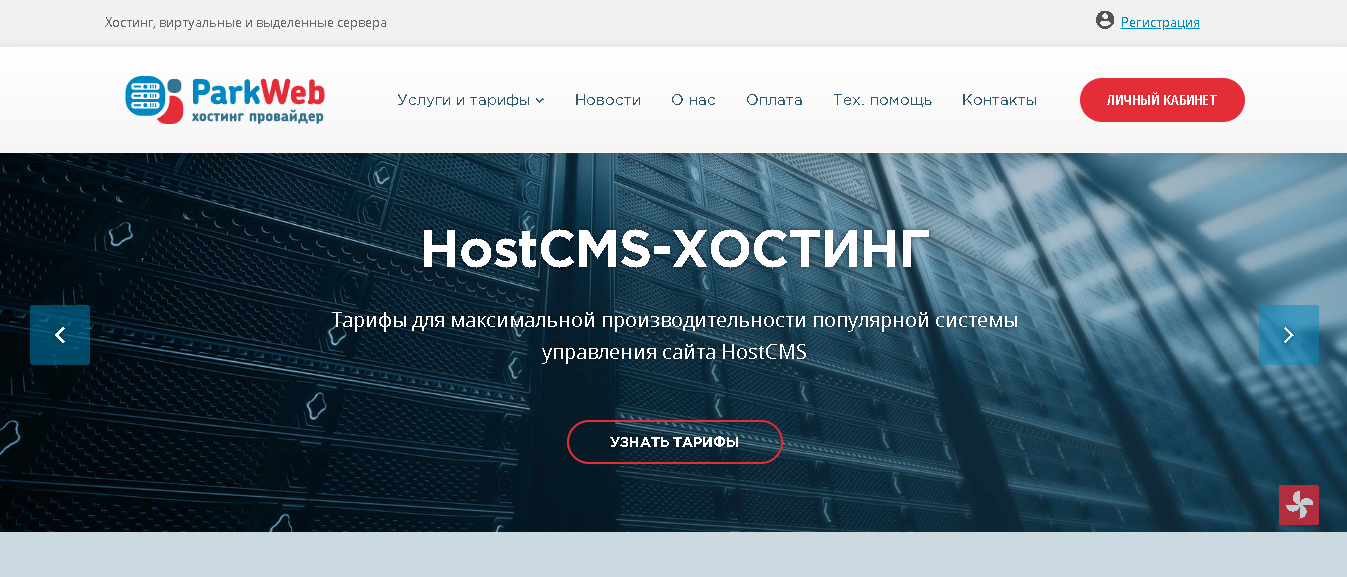Click the ЛИЧНЫЙ КАБИНЕТ button
This screenshot has width=1347, height=577.
coord(1162,100)
